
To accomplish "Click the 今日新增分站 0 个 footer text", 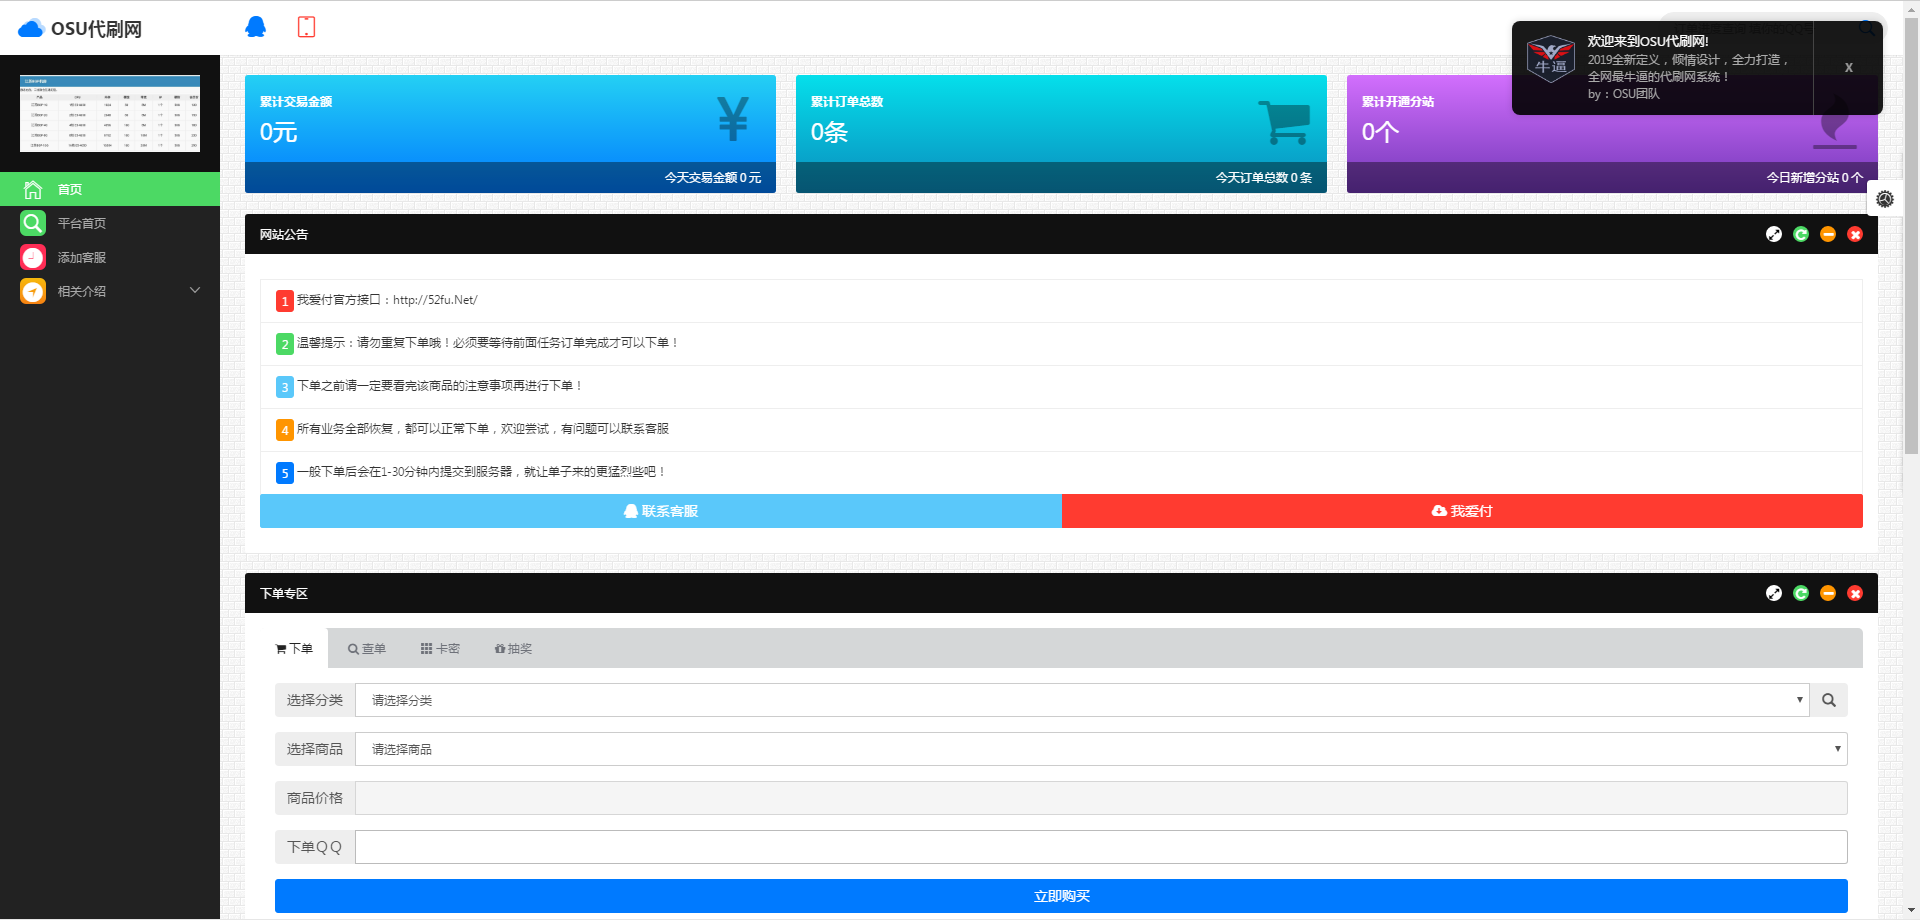I will tap(1815, 178).
